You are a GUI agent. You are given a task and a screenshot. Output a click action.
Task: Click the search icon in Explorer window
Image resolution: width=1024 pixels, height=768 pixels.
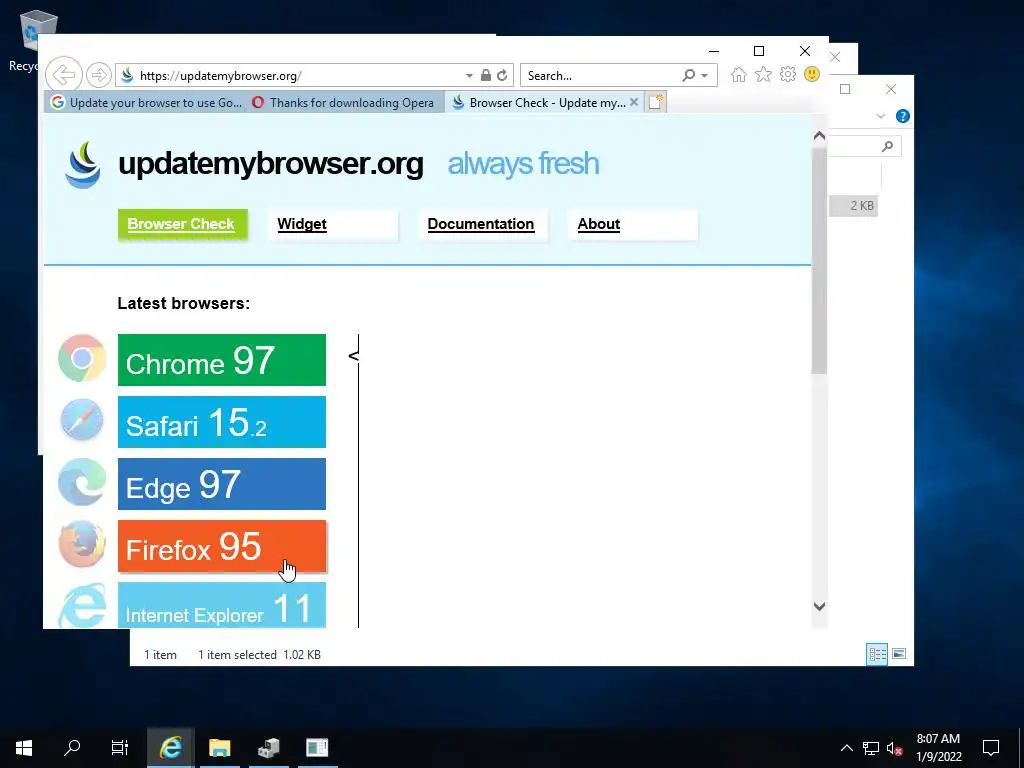point(887,146)
